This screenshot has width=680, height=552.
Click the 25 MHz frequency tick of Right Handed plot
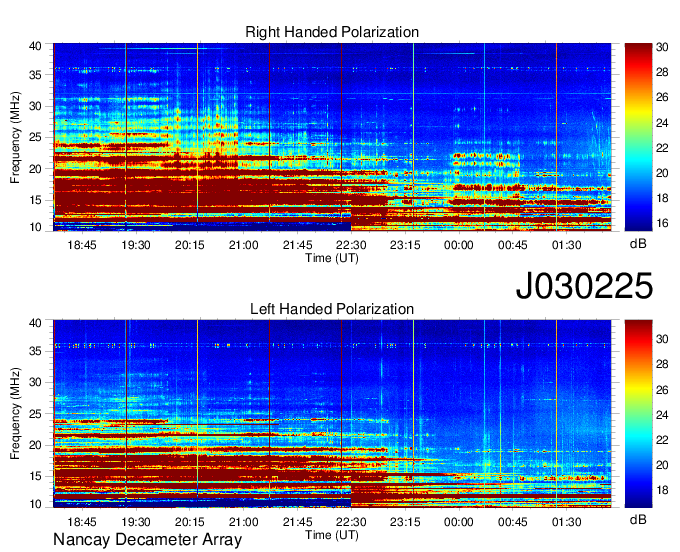35,137
